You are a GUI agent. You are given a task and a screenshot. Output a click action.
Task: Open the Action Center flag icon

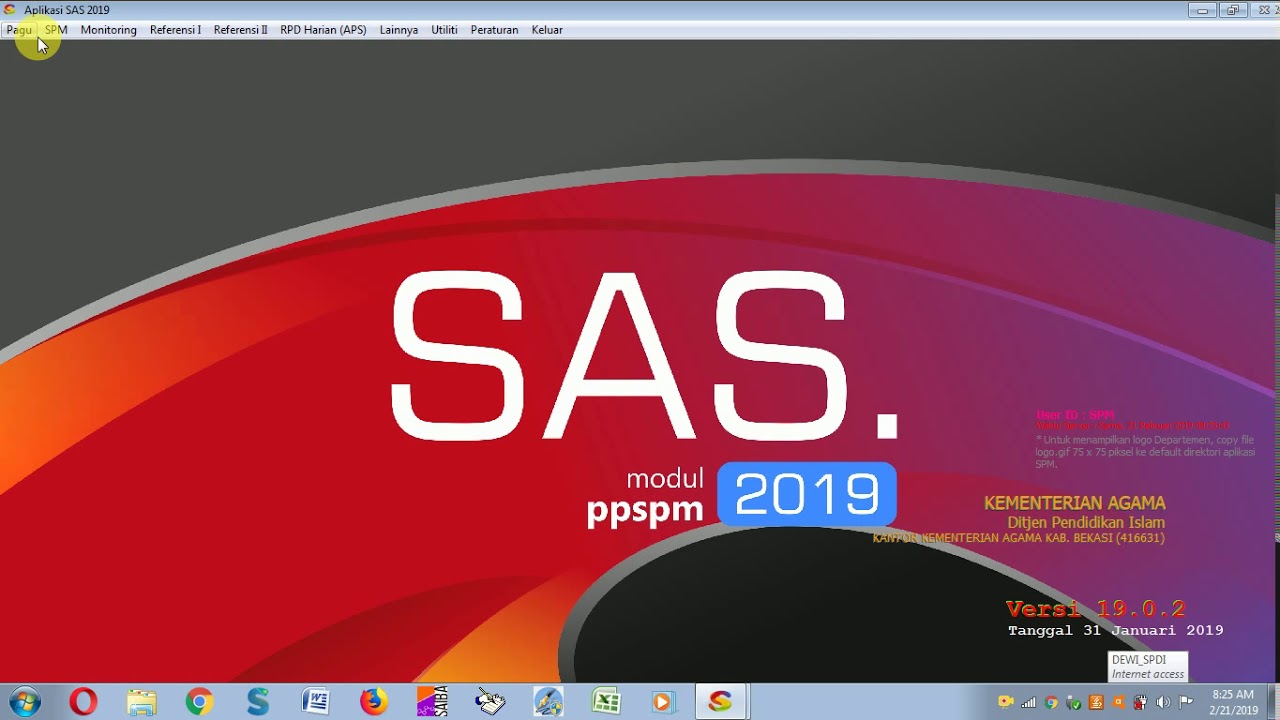1186,702
